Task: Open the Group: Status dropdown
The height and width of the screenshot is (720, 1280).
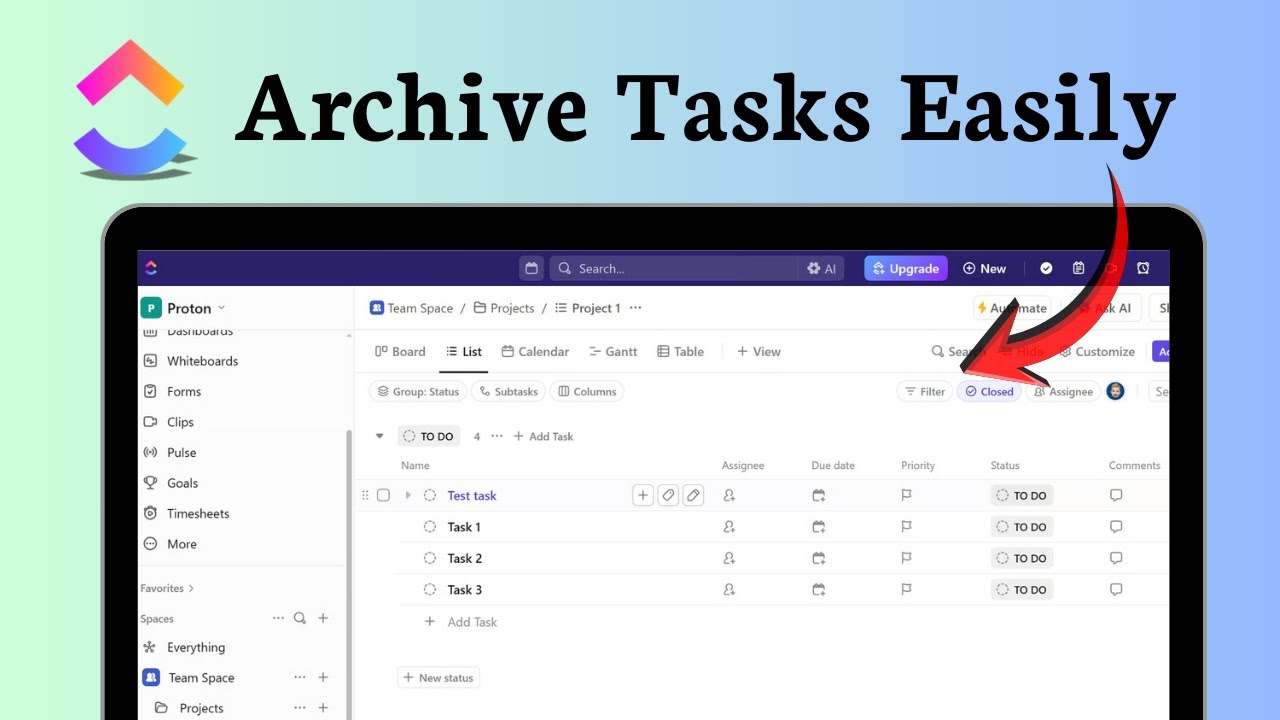Action: click(417, 392)
